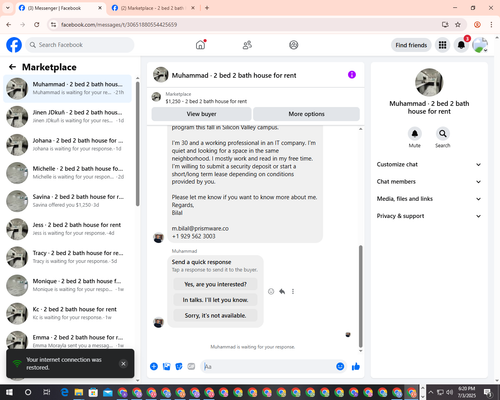Send quick response 'Sorry, it's not available.'
Image resolution: width=500 pixels, height=400 pixels.
[x=215, y=316]
